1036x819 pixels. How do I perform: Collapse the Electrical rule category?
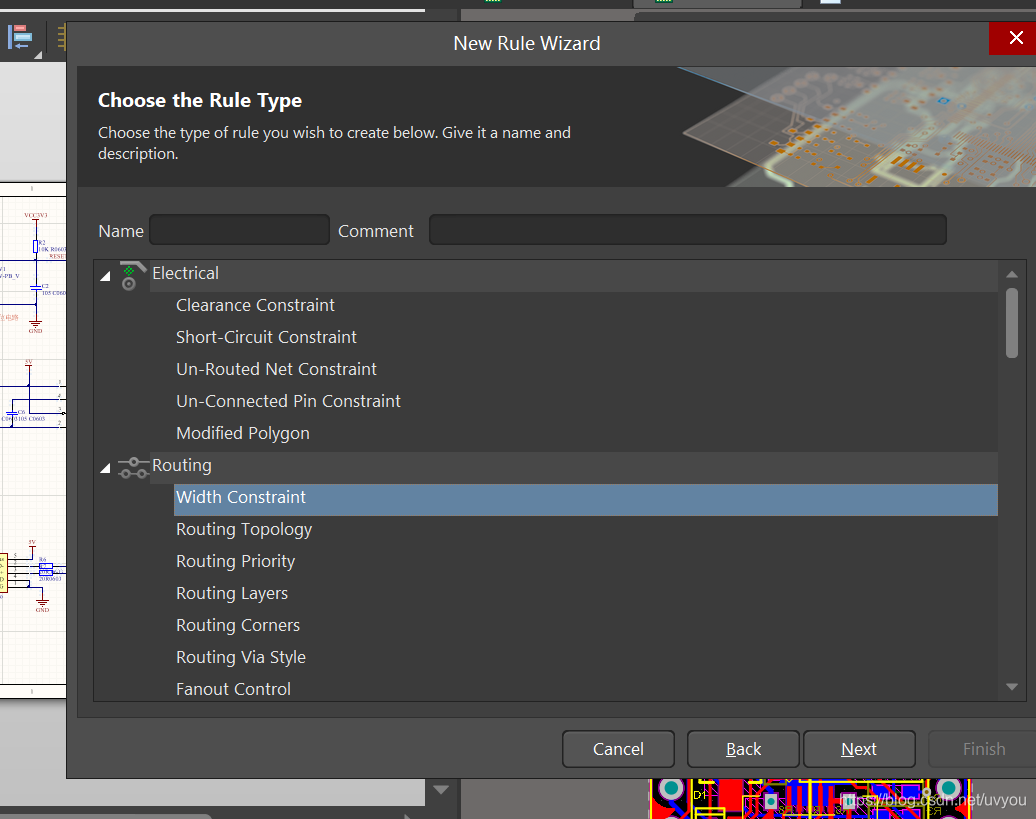point(106,276)
